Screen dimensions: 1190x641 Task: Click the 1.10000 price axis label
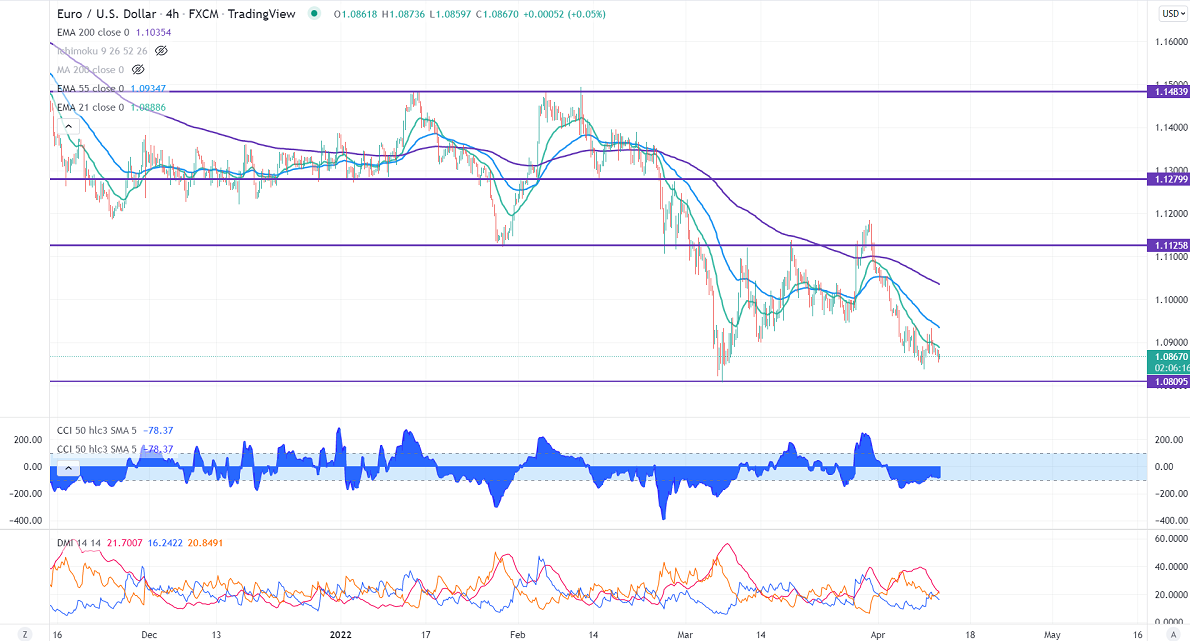(x=1172, y=300)
